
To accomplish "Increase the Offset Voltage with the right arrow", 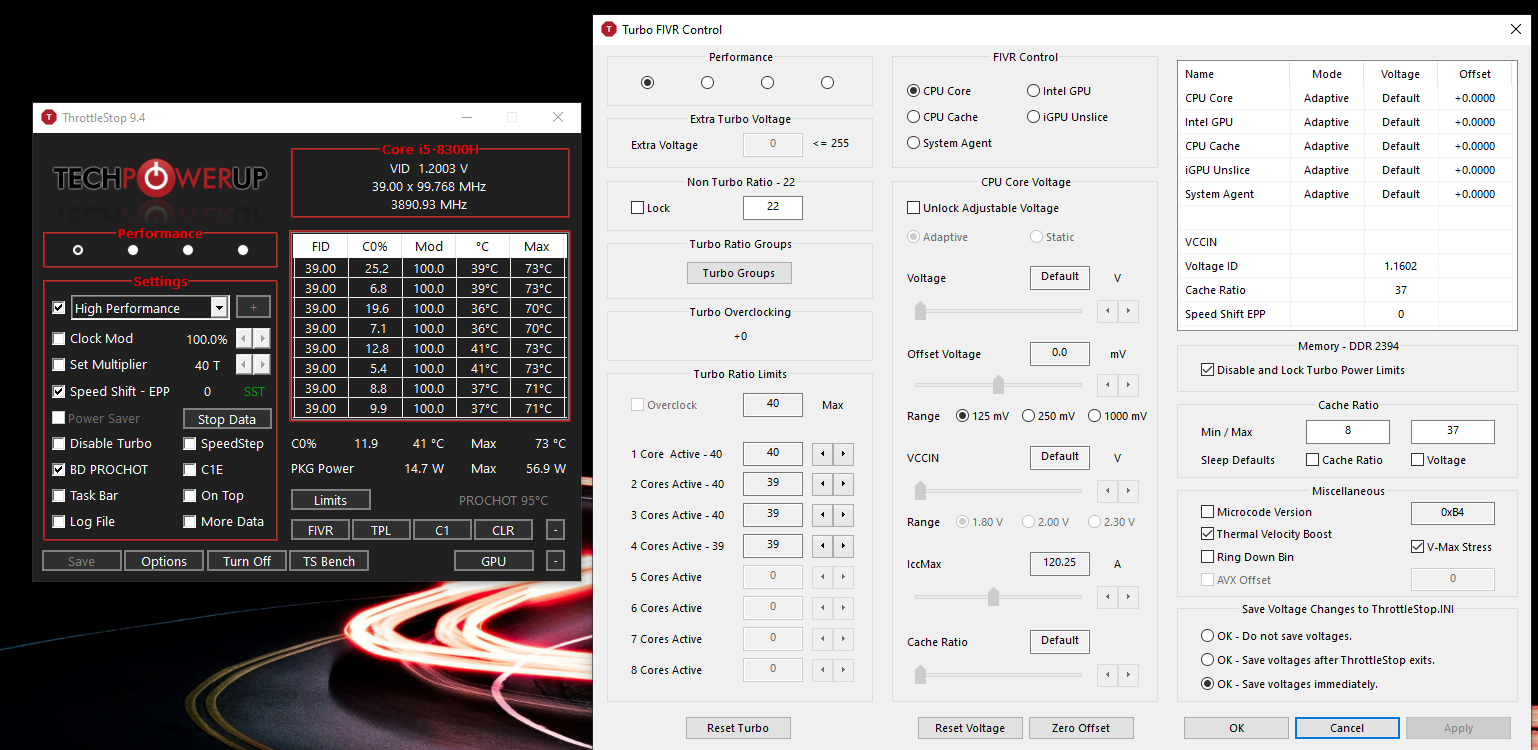I will (1128, 385).
